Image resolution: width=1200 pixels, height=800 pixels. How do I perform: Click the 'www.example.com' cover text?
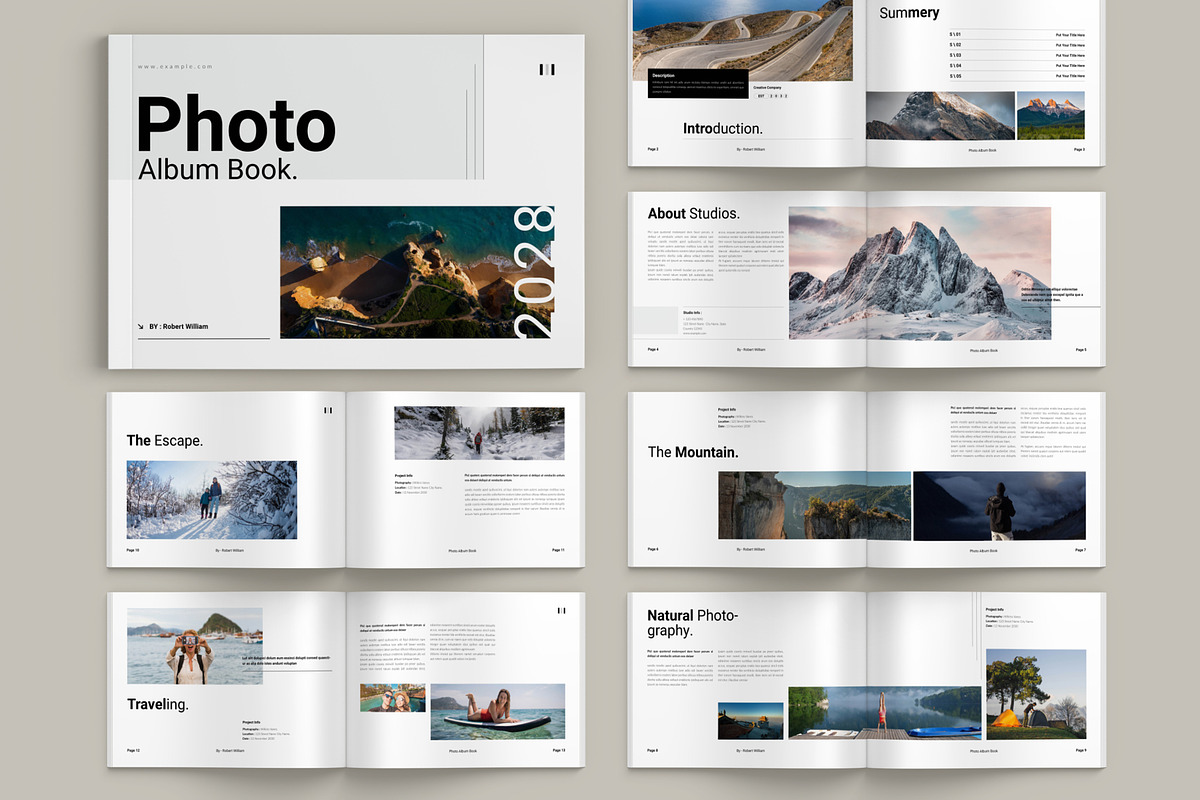[x=175, y=67]
